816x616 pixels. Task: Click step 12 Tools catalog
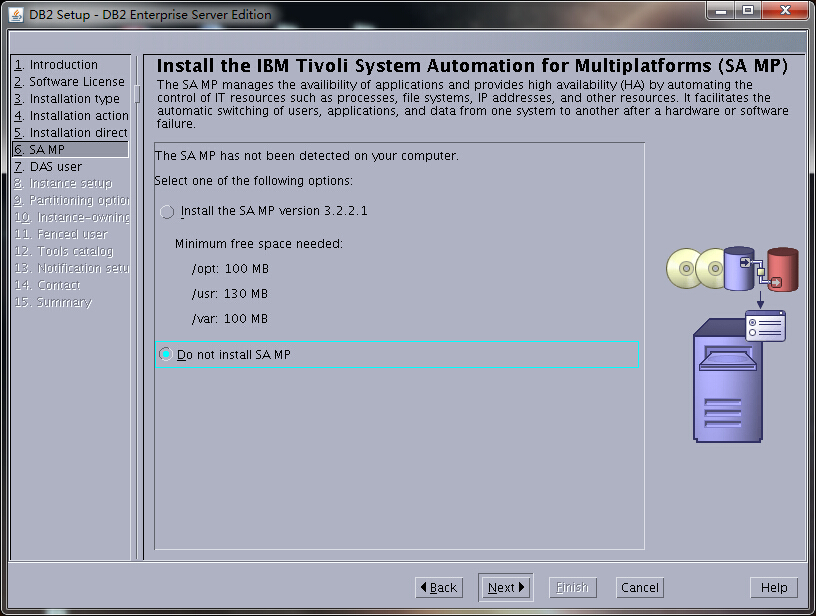(63, 251)
